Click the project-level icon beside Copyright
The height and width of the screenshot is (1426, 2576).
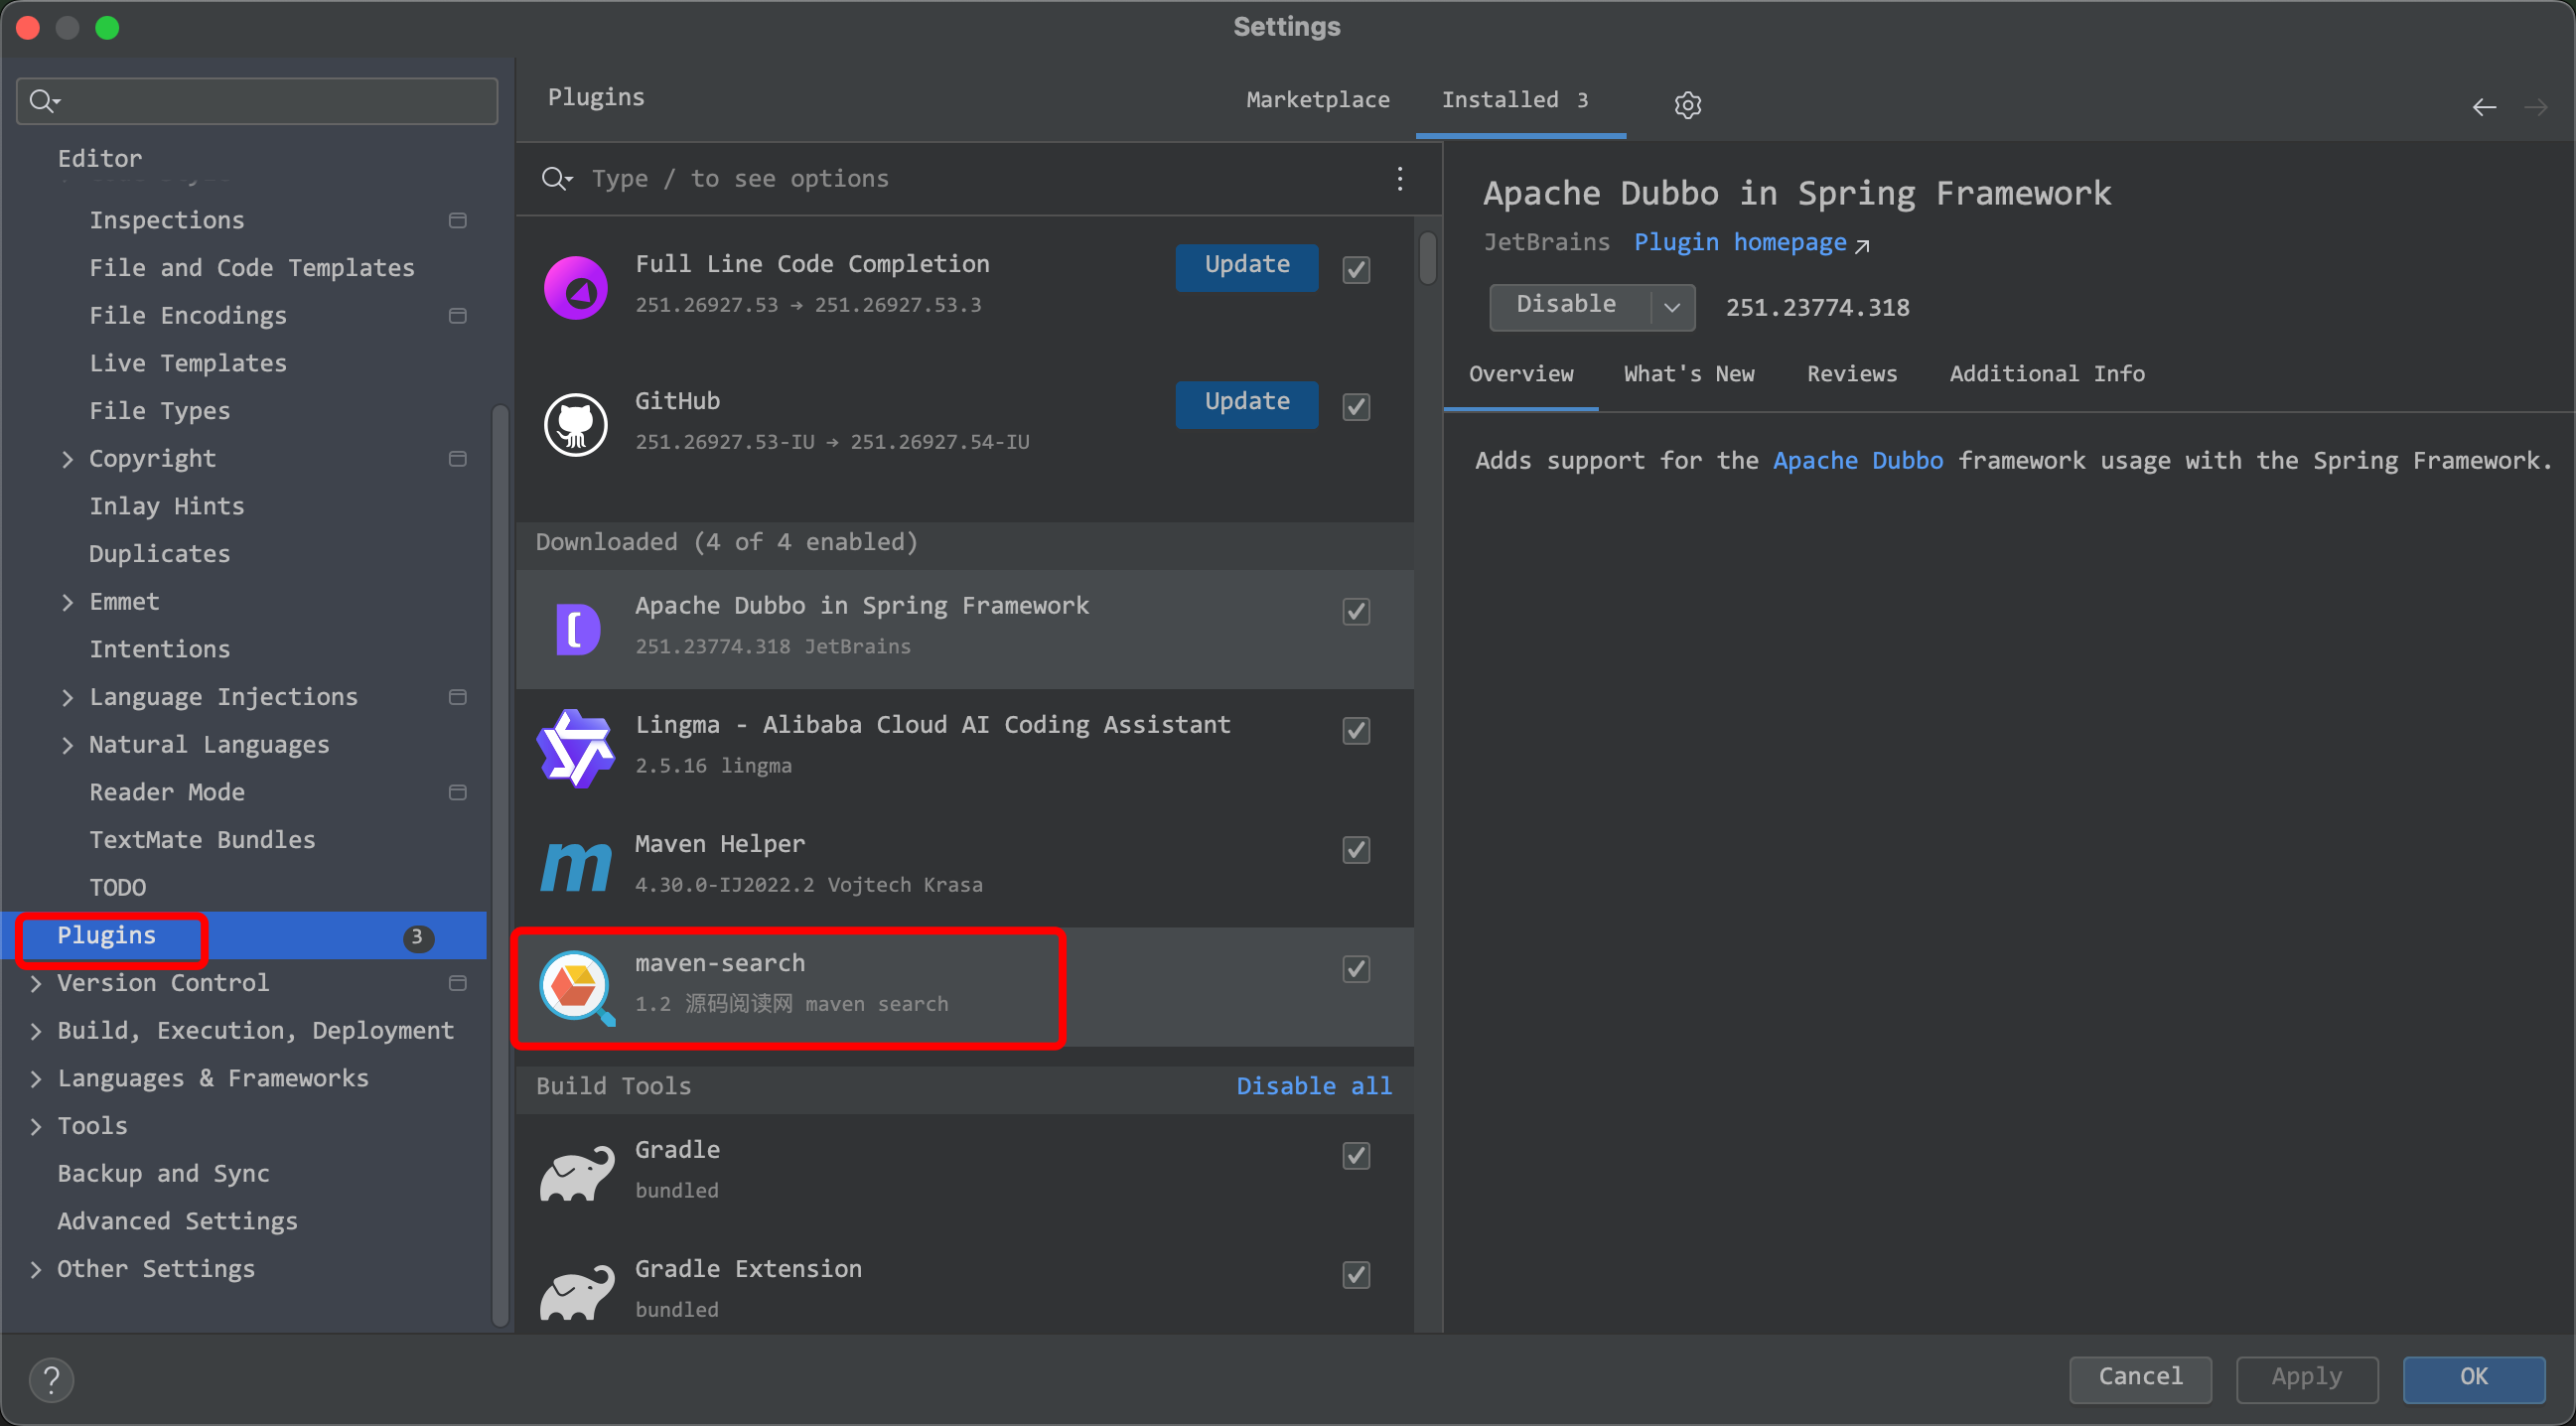point(457,459)
